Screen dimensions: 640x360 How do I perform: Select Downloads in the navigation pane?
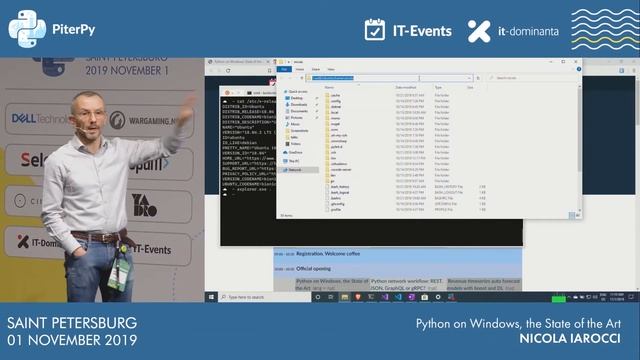pos(299,104)
